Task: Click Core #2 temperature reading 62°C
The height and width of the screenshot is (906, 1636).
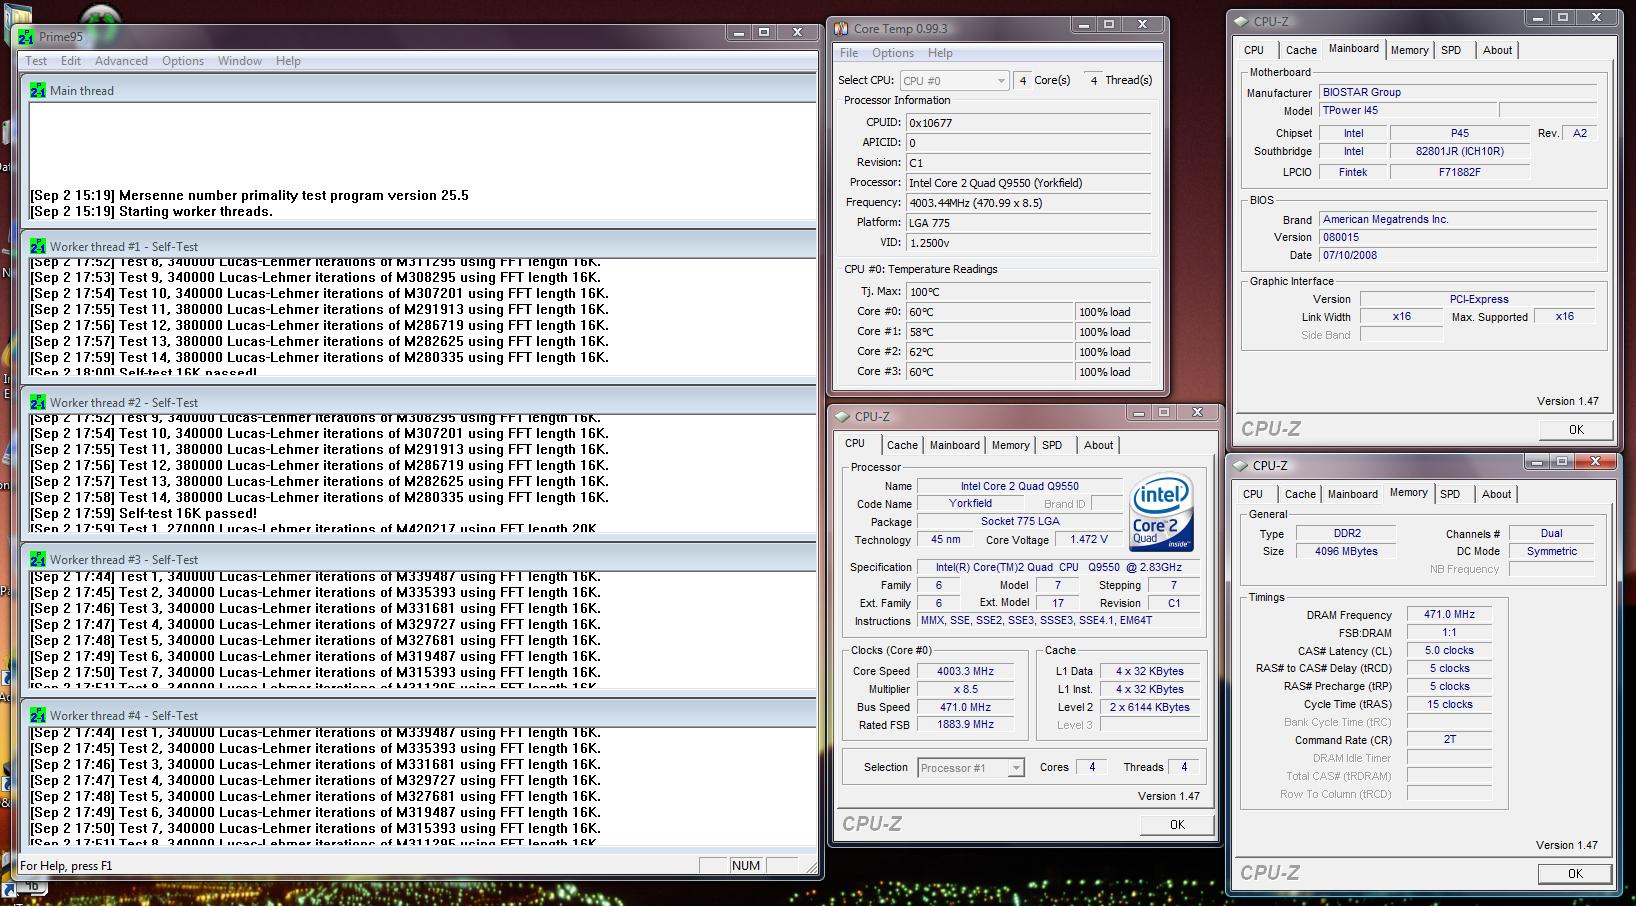Action: 990,352
